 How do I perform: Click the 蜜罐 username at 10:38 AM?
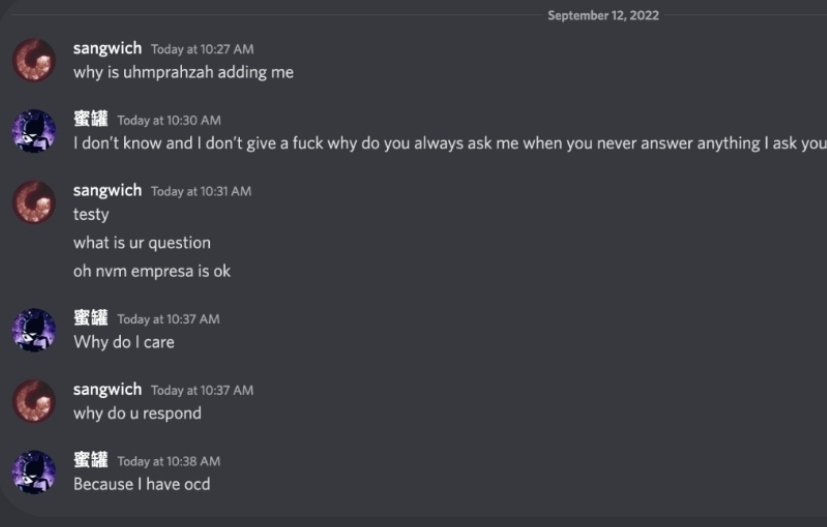point(90,460)
